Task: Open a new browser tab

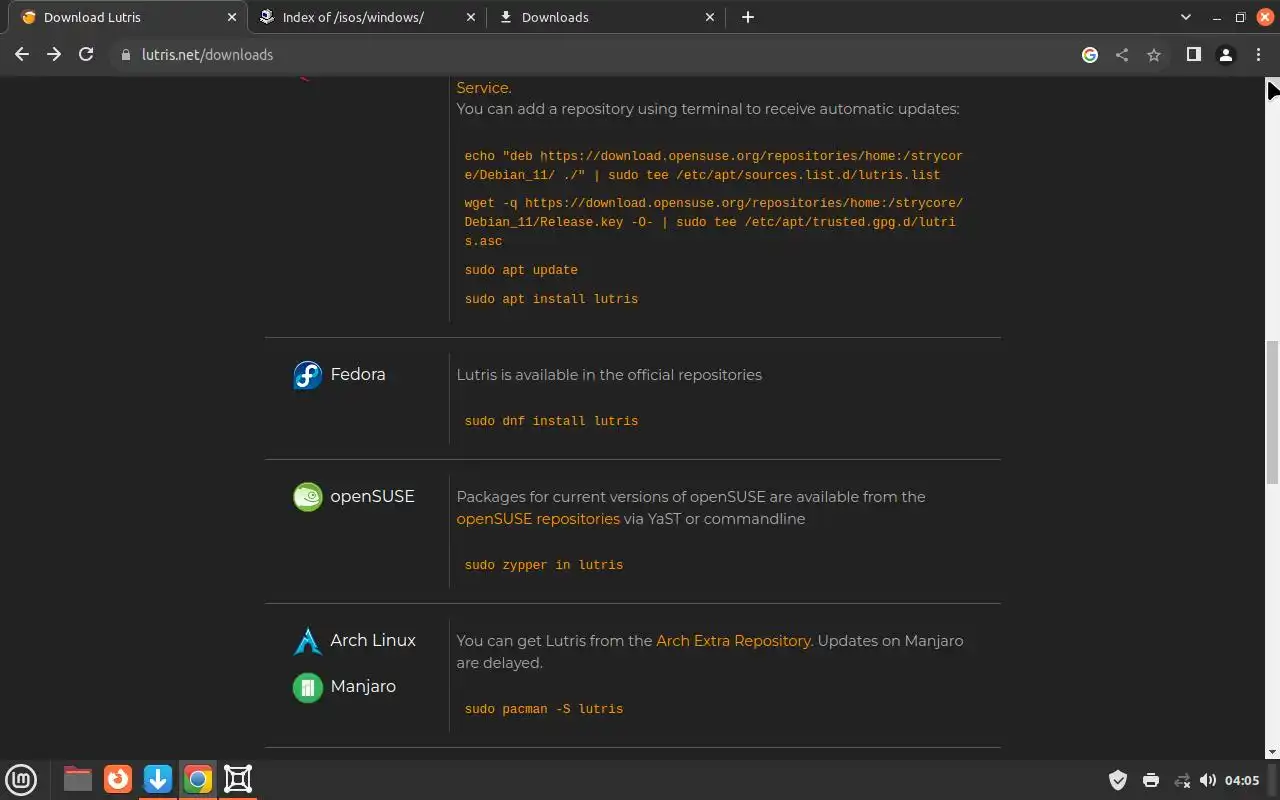Action: [748, 17]
